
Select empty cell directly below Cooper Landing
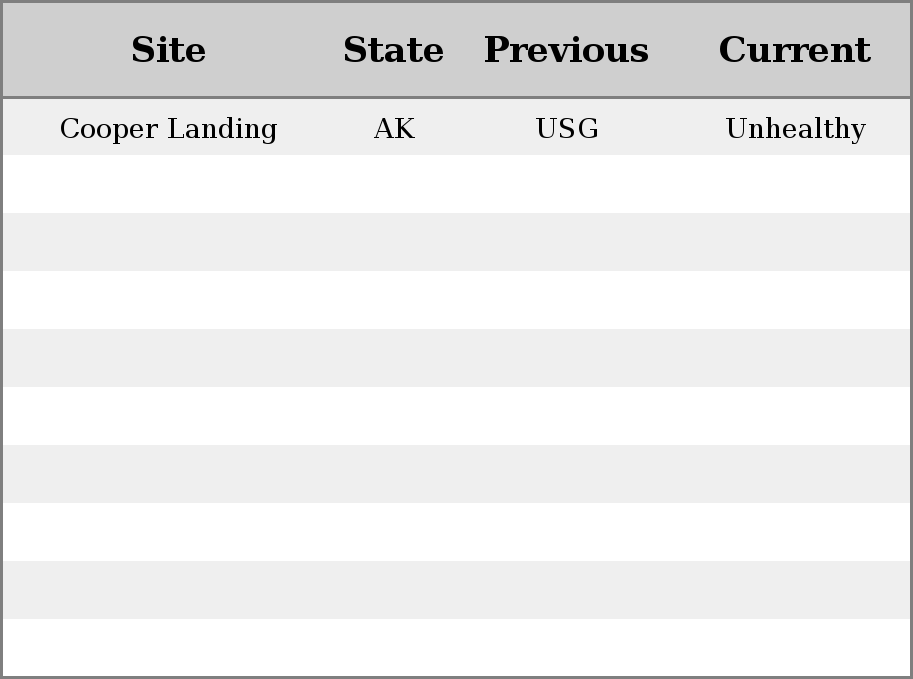[168, 184]
